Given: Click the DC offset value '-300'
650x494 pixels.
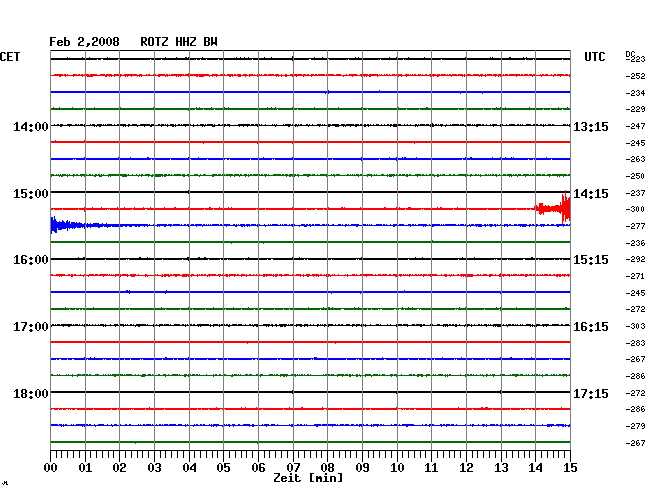Looking at the screenshot, I should pos(635,209).
